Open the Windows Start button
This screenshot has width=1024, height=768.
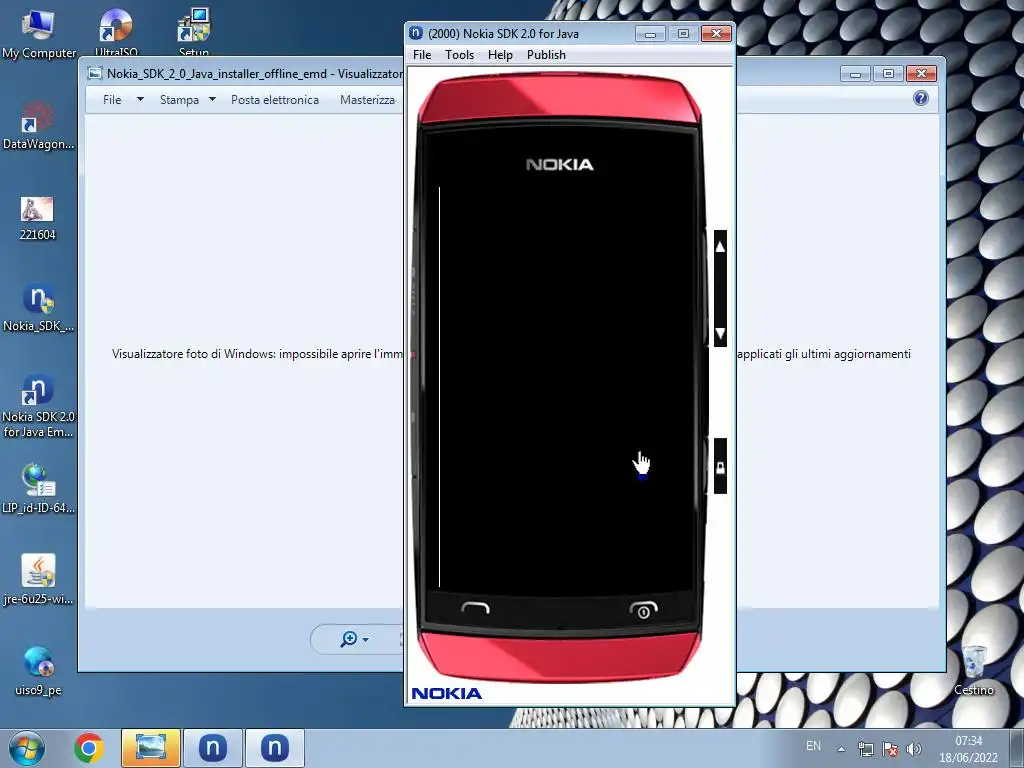pos(27,748)
